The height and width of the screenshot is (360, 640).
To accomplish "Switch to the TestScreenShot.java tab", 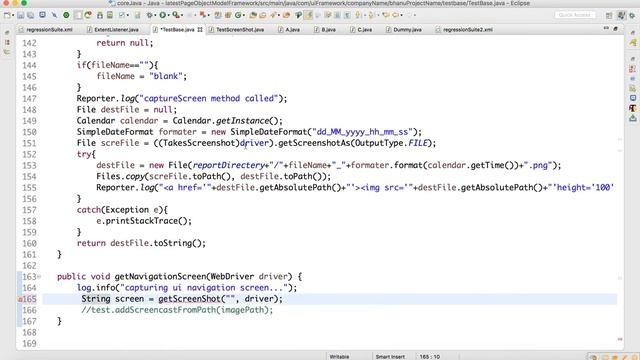I will (x=236, y=30).
